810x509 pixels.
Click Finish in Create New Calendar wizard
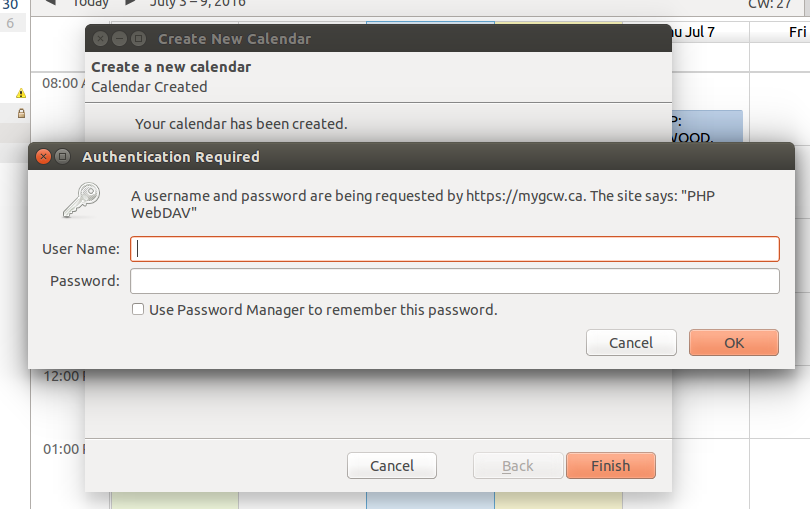(x=611, y=466)
